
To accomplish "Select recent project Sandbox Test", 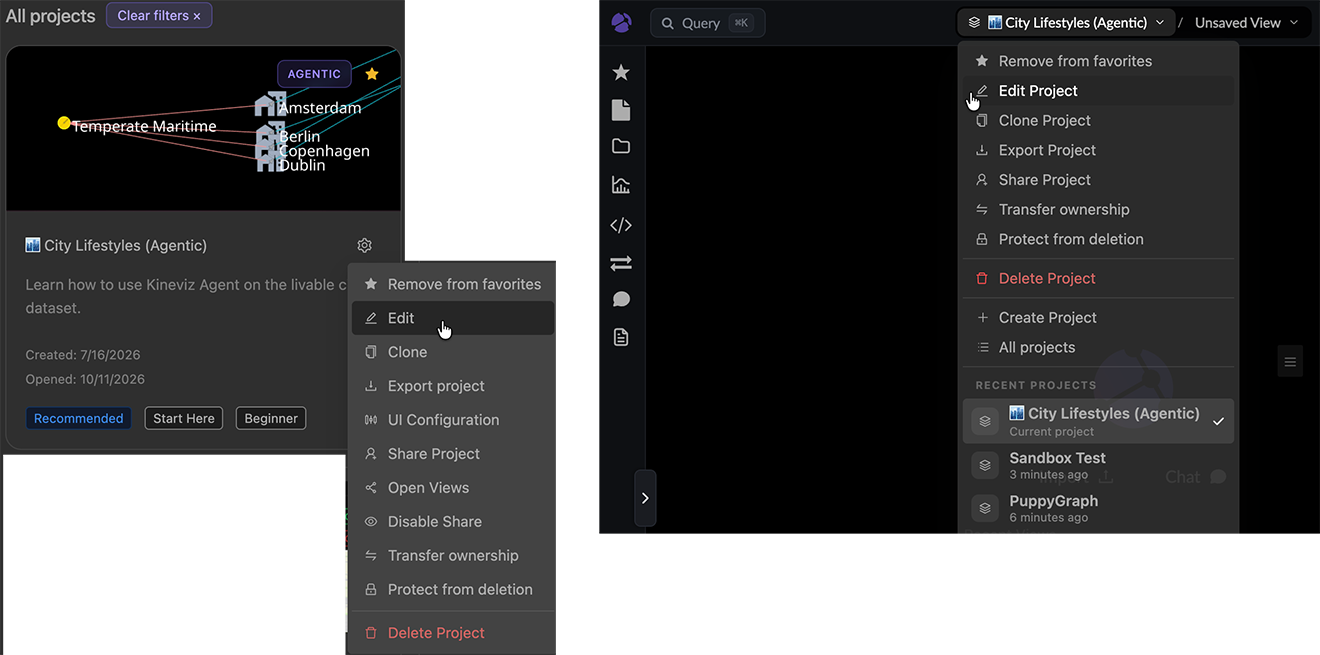I will 1098,465.
